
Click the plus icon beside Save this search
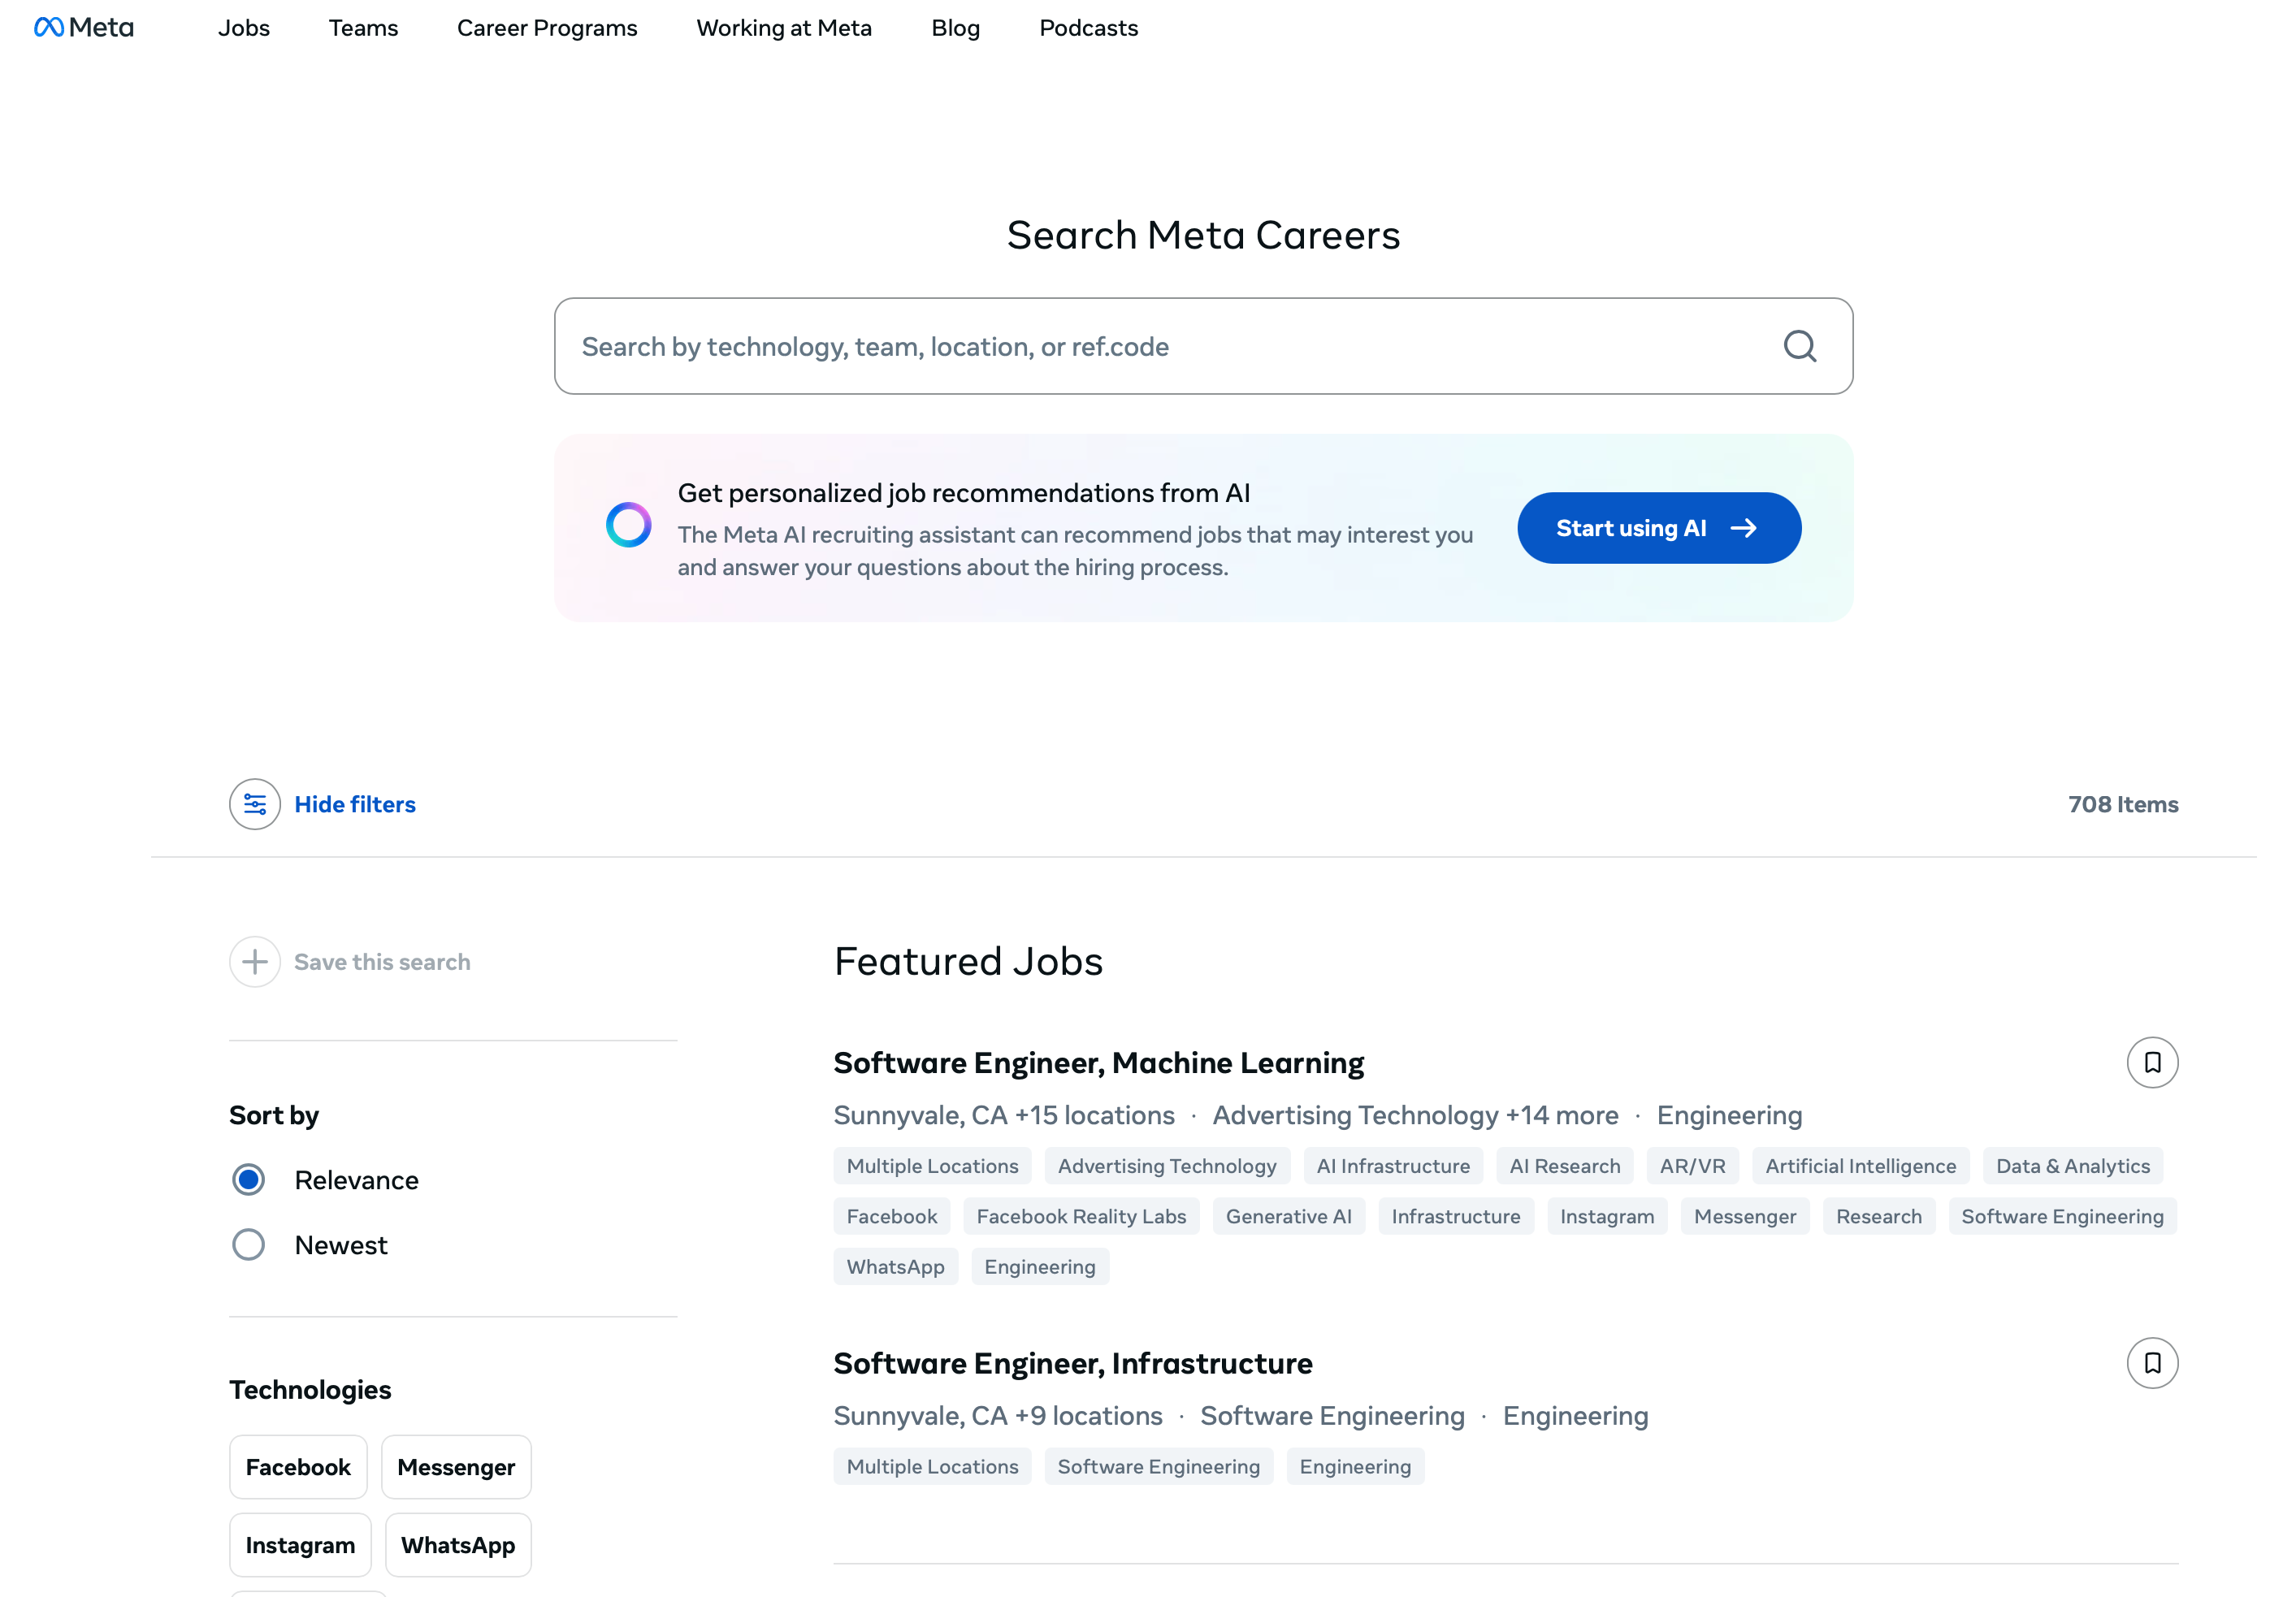tap(255, 962)
